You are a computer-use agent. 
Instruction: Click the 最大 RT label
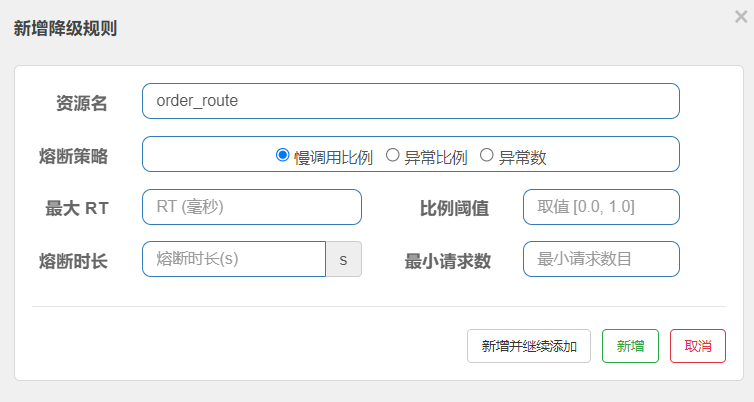click(77, 208)
